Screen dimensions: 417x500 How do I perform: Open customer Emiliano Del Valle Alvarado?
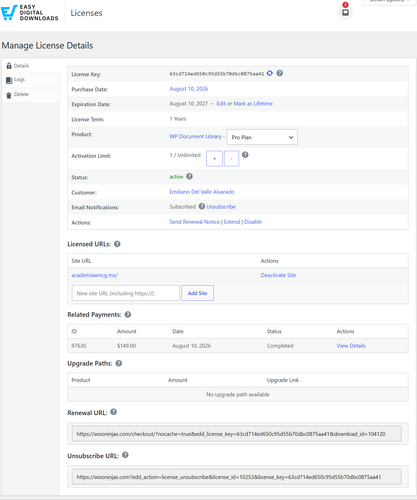[x=202, y=192]
